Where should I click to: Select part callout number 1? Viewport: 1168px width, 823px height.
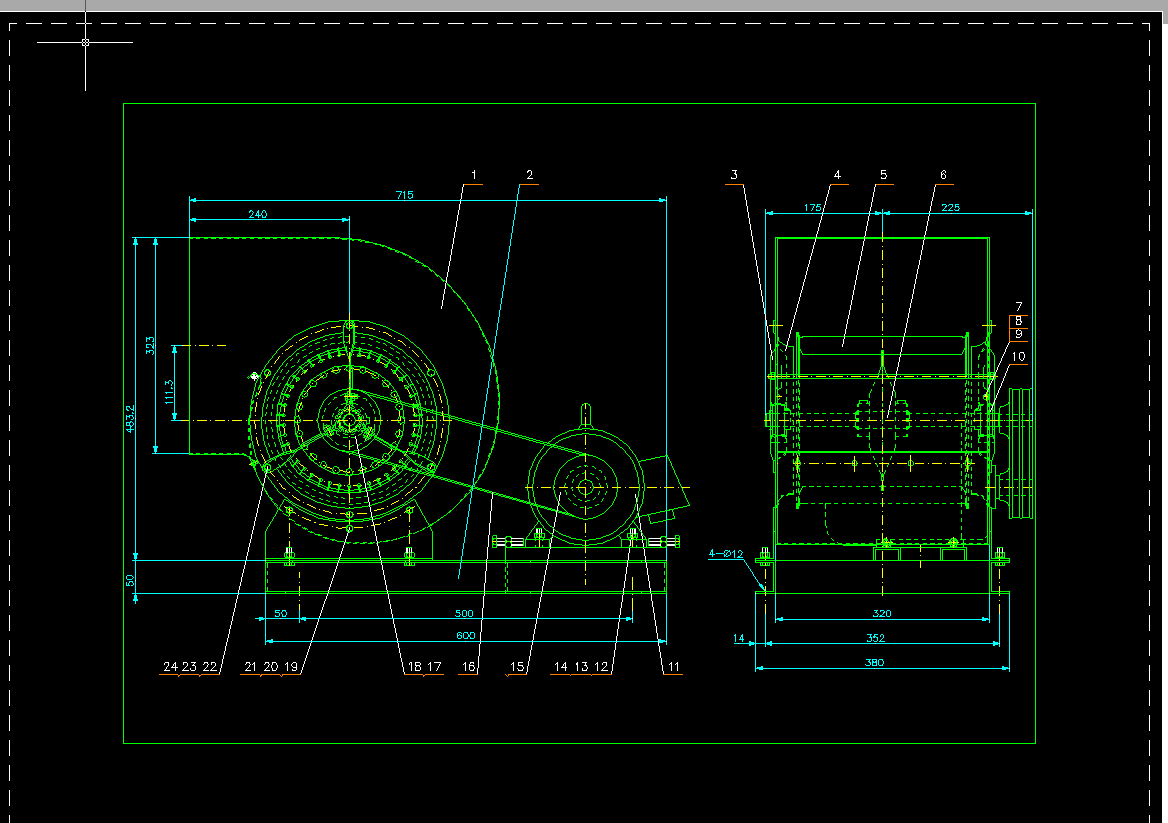pyautogui.click(x=474, y=175)
